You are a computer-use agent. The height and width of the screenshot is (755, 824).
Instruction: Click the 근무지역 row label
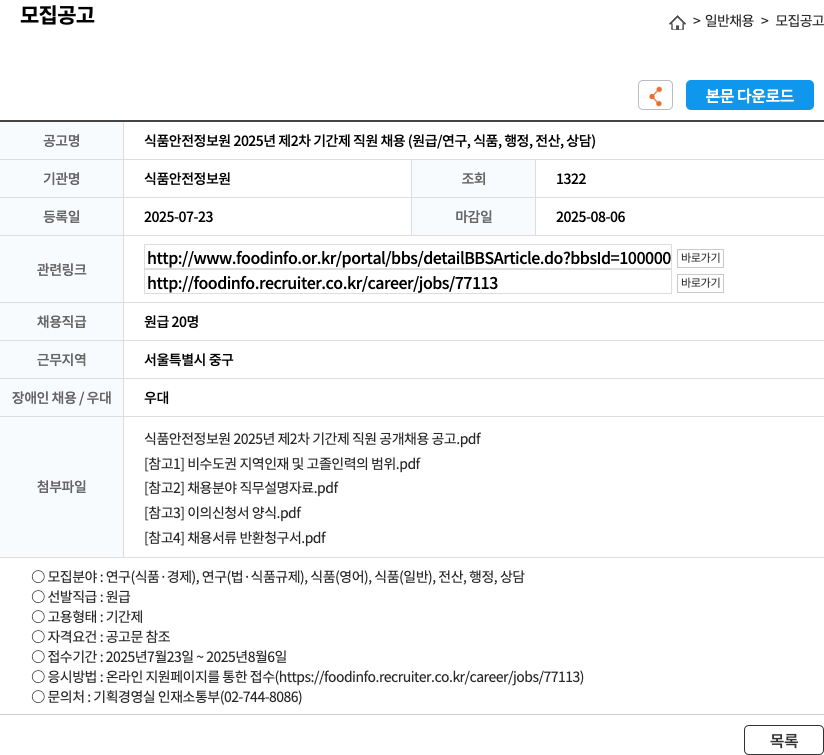[61, 360]
